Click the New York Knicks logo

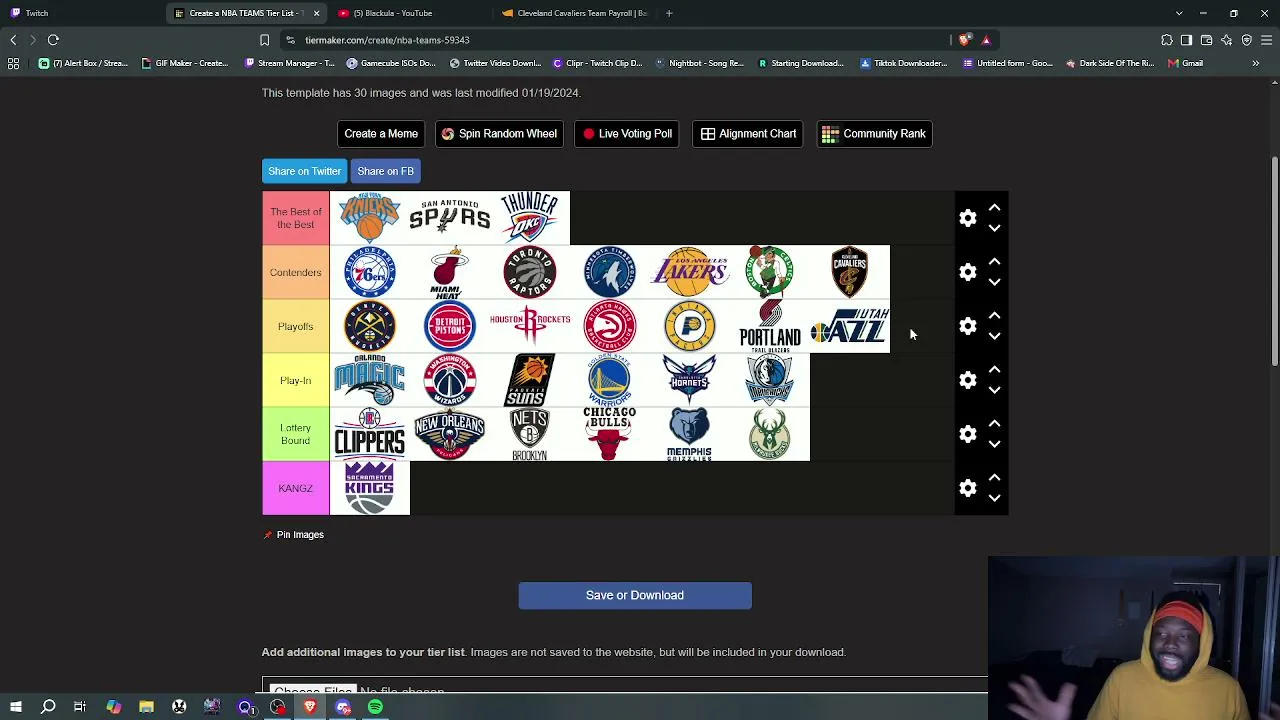pos(370,217)
